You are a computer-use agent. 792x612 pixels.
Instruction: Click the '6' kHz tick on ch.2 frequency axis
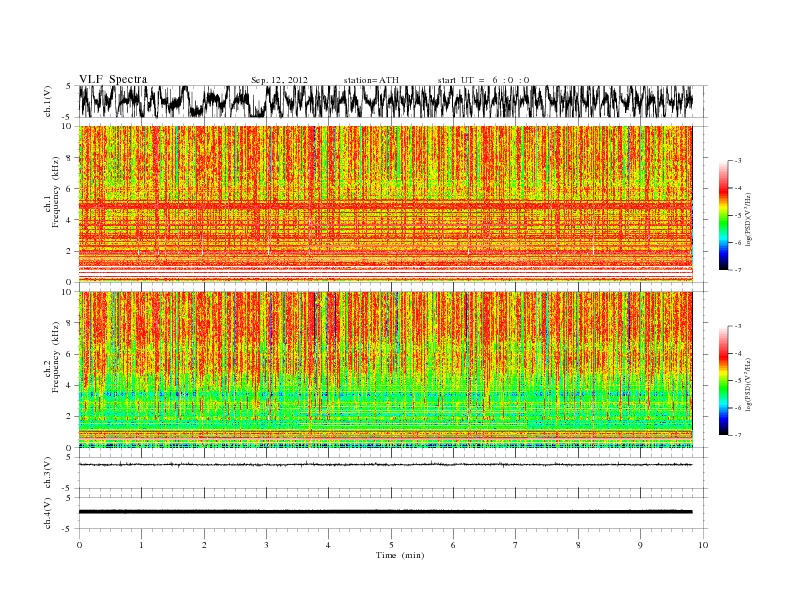click(x=69, y=354)
